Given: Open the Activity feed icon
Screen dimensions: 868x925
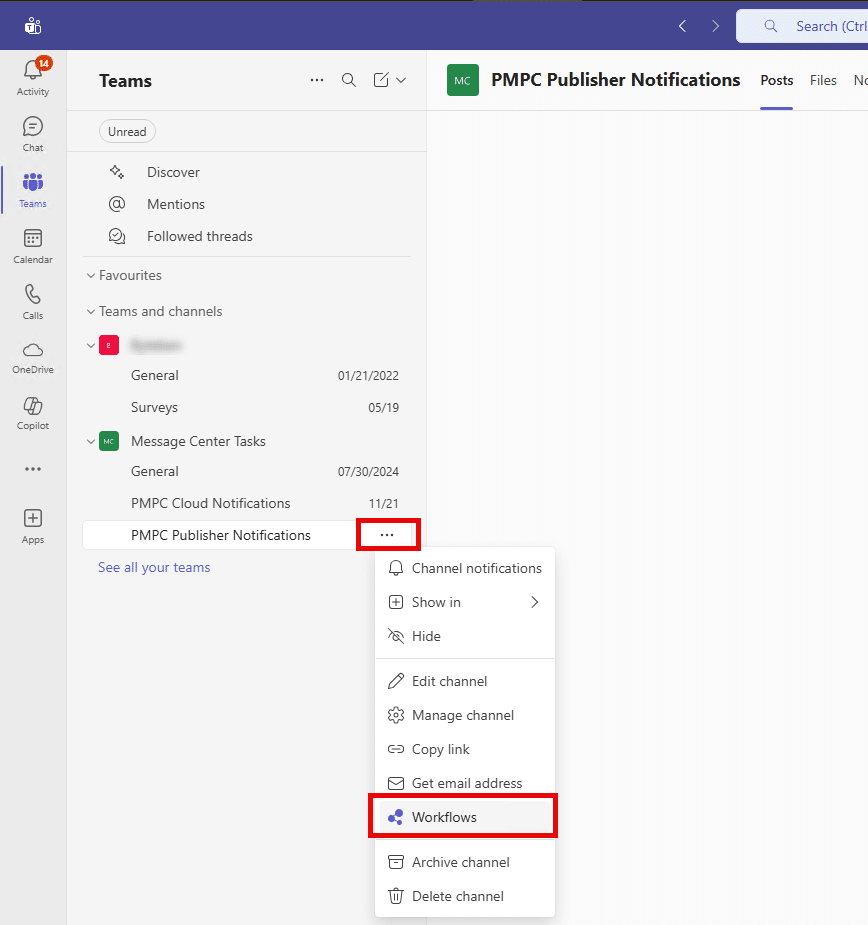Looking at the screenshot, I should pos(33,77).
